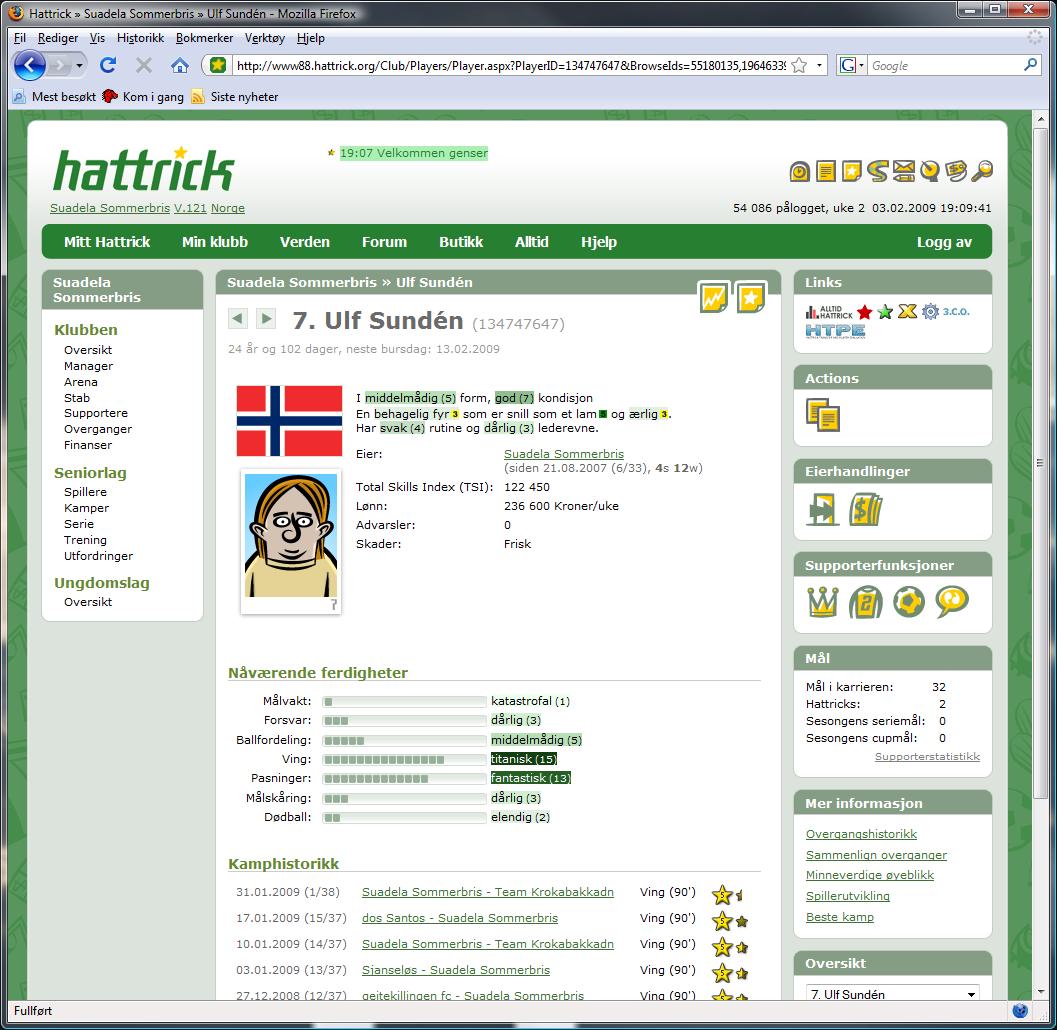
Task: Click the Firefox home button
Action: tap(179, 65)
